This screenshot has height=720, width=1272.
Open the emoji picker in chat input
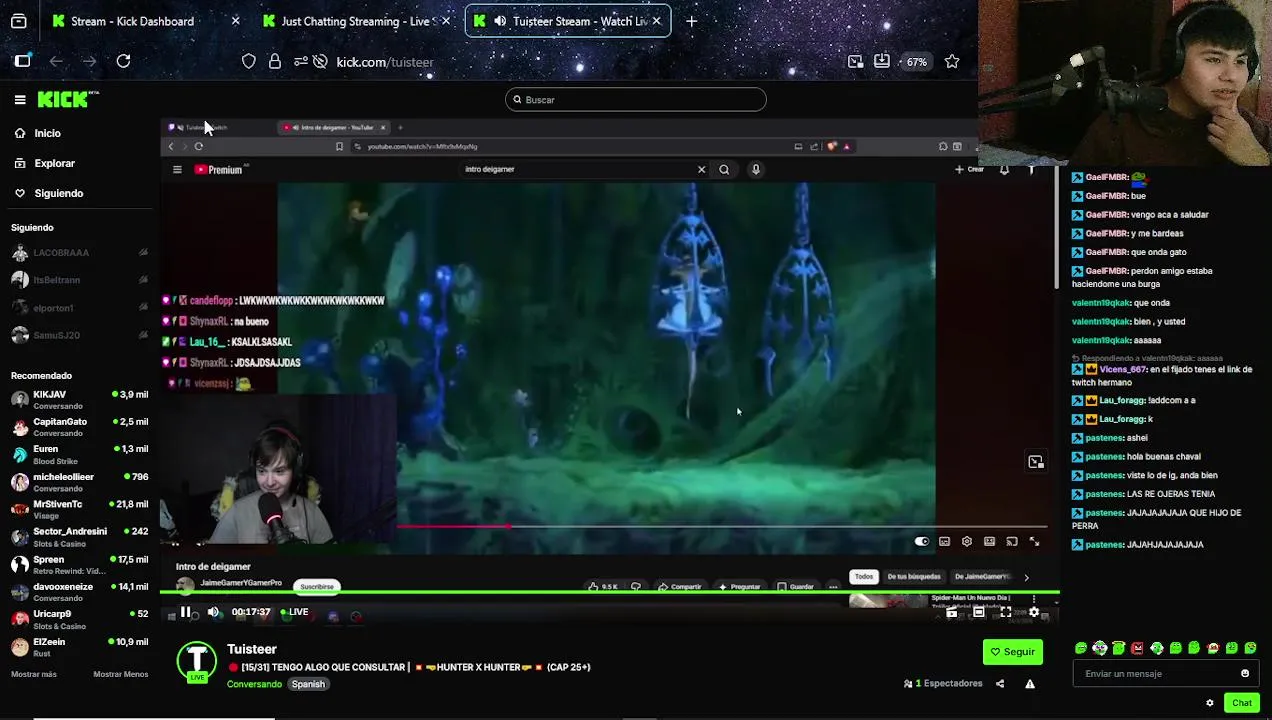point(1245,674)
